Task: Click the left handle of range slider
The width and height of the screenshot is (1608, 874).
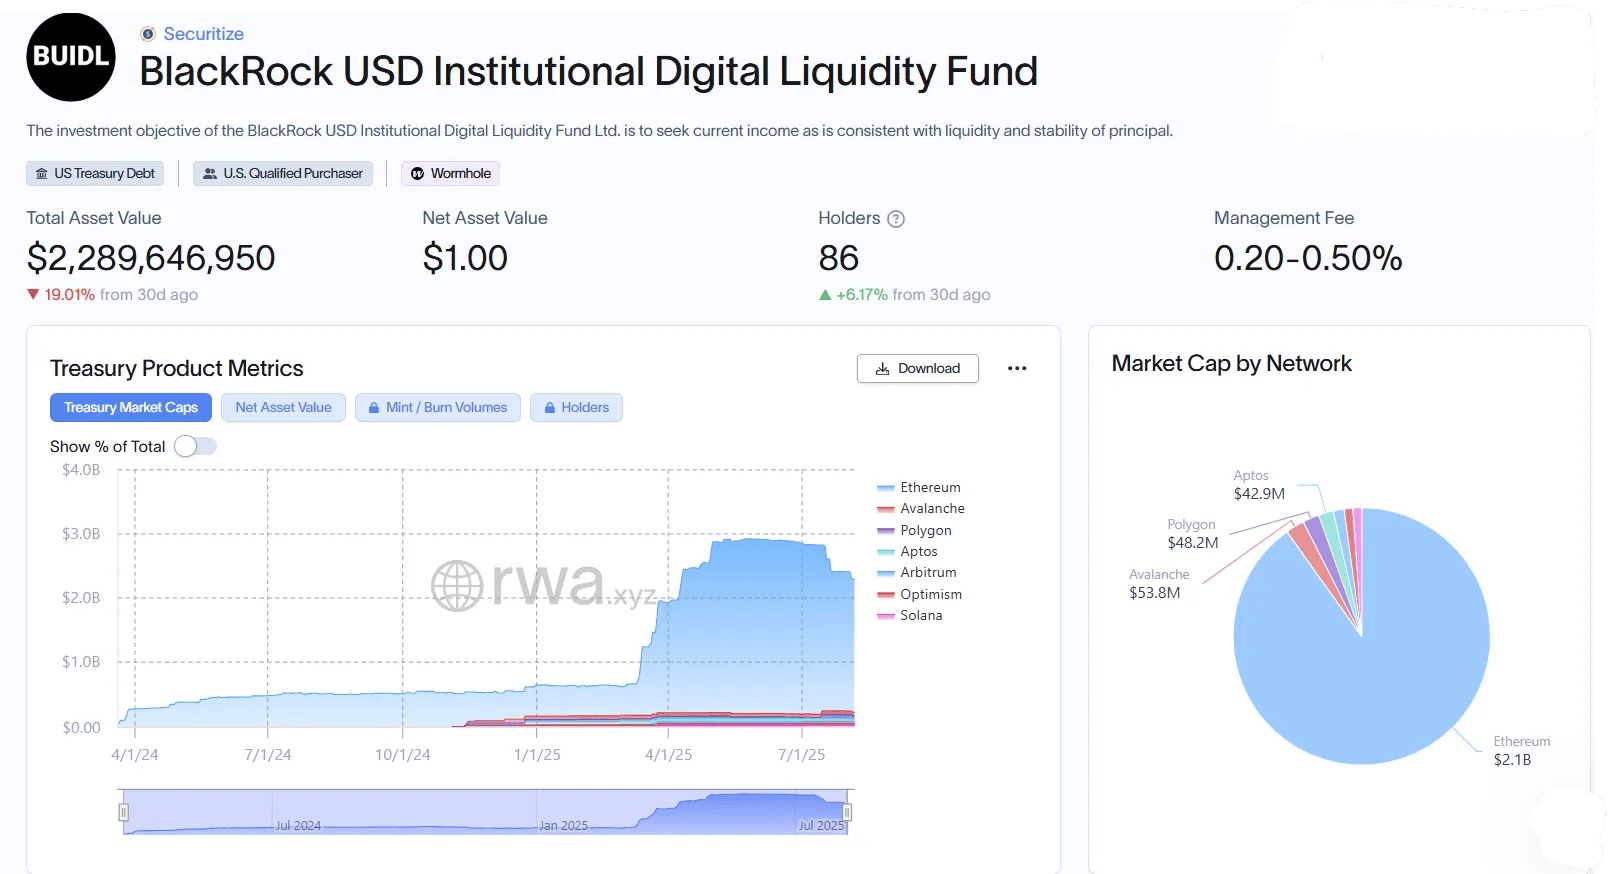Action: pyautogui.click(x=124, y=812)
